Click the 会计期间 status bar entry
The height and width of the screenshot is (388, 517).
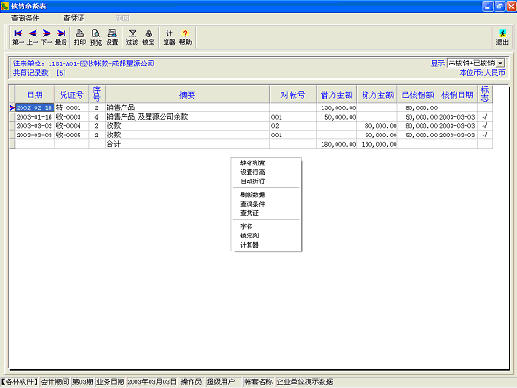[x=55, y=382]
